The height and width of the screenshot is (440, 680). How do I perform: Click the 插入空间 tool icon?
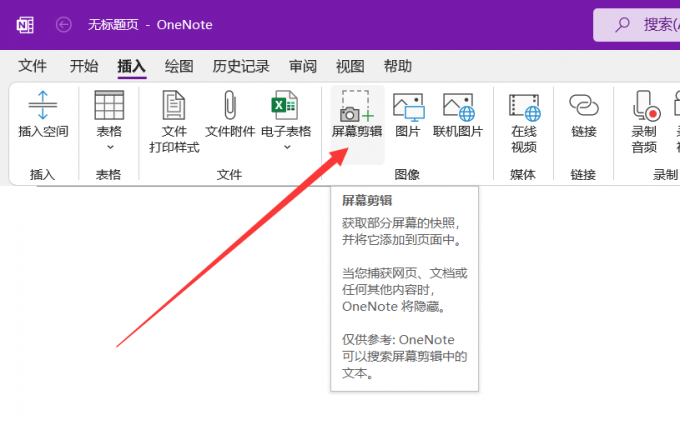coord(43,105)
